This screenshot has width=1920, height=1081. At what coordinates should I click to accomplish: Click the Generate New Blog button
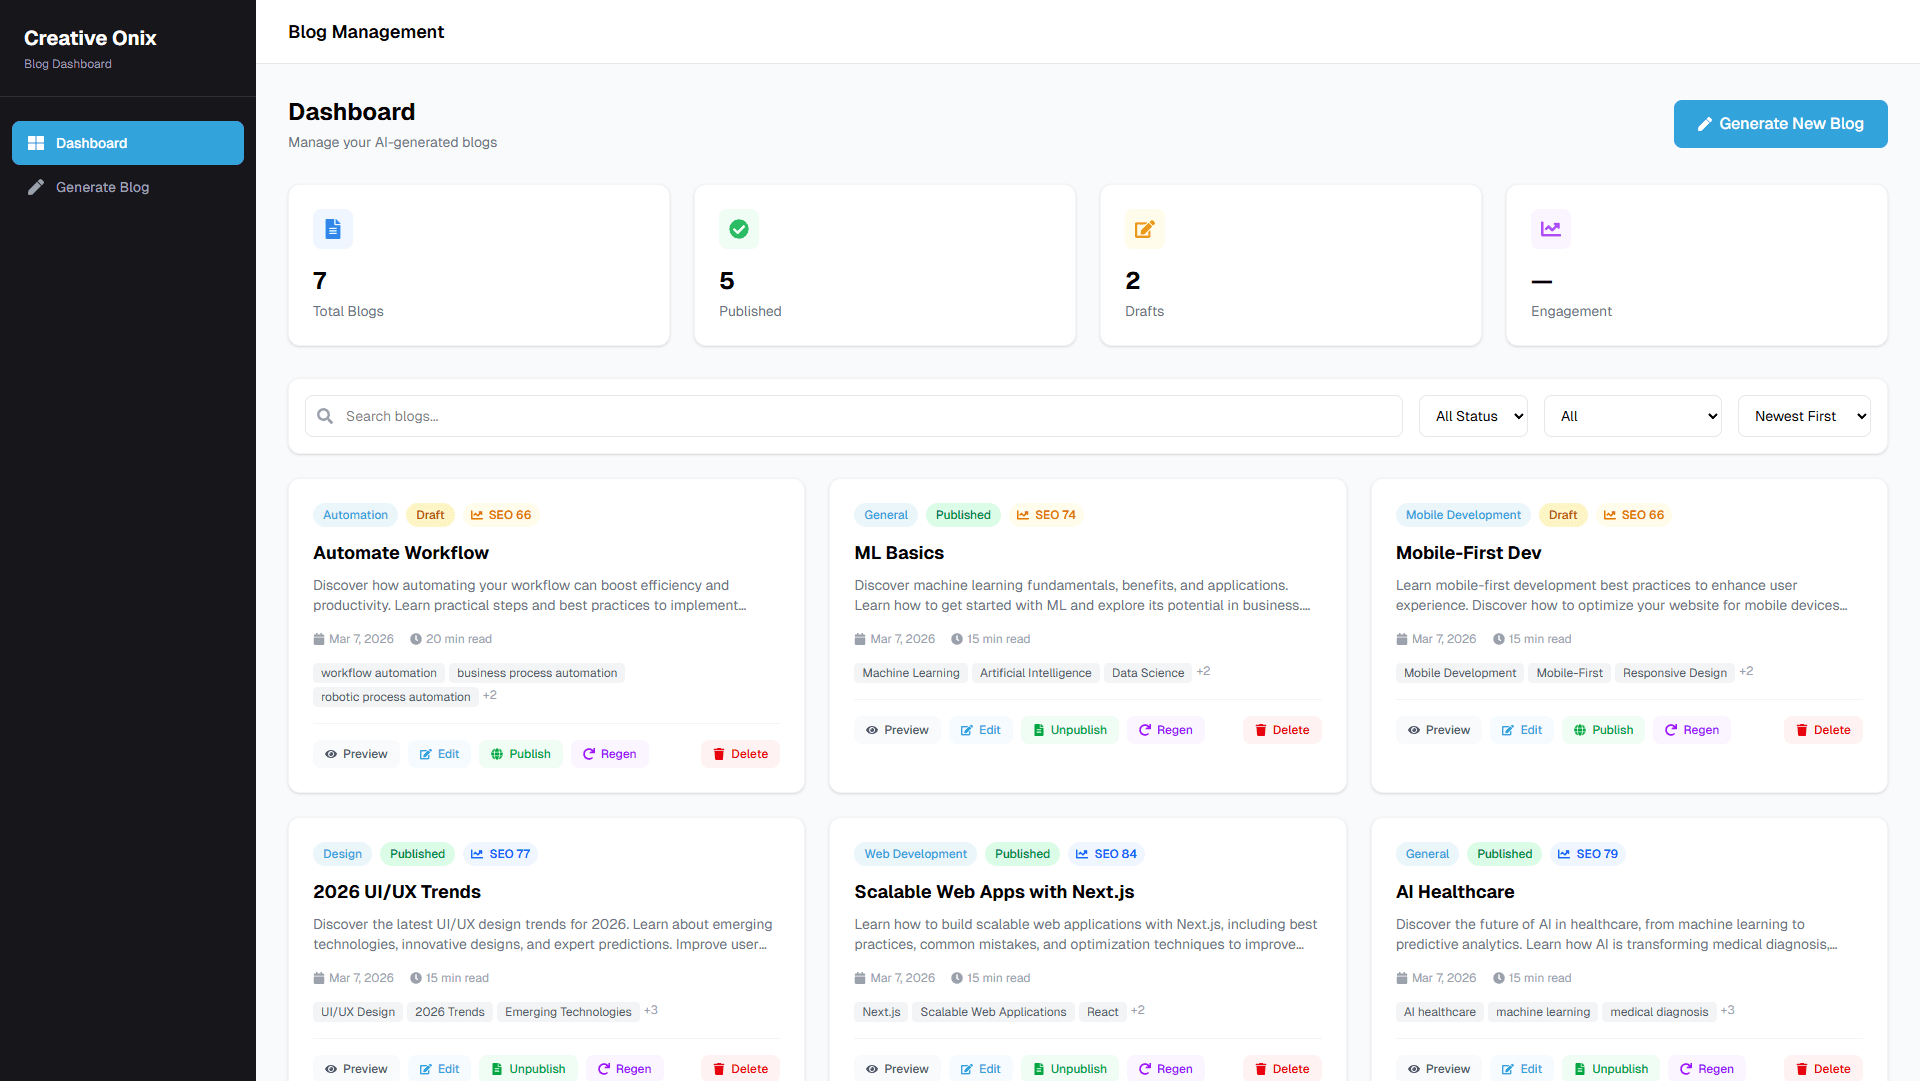(1780, 124)
